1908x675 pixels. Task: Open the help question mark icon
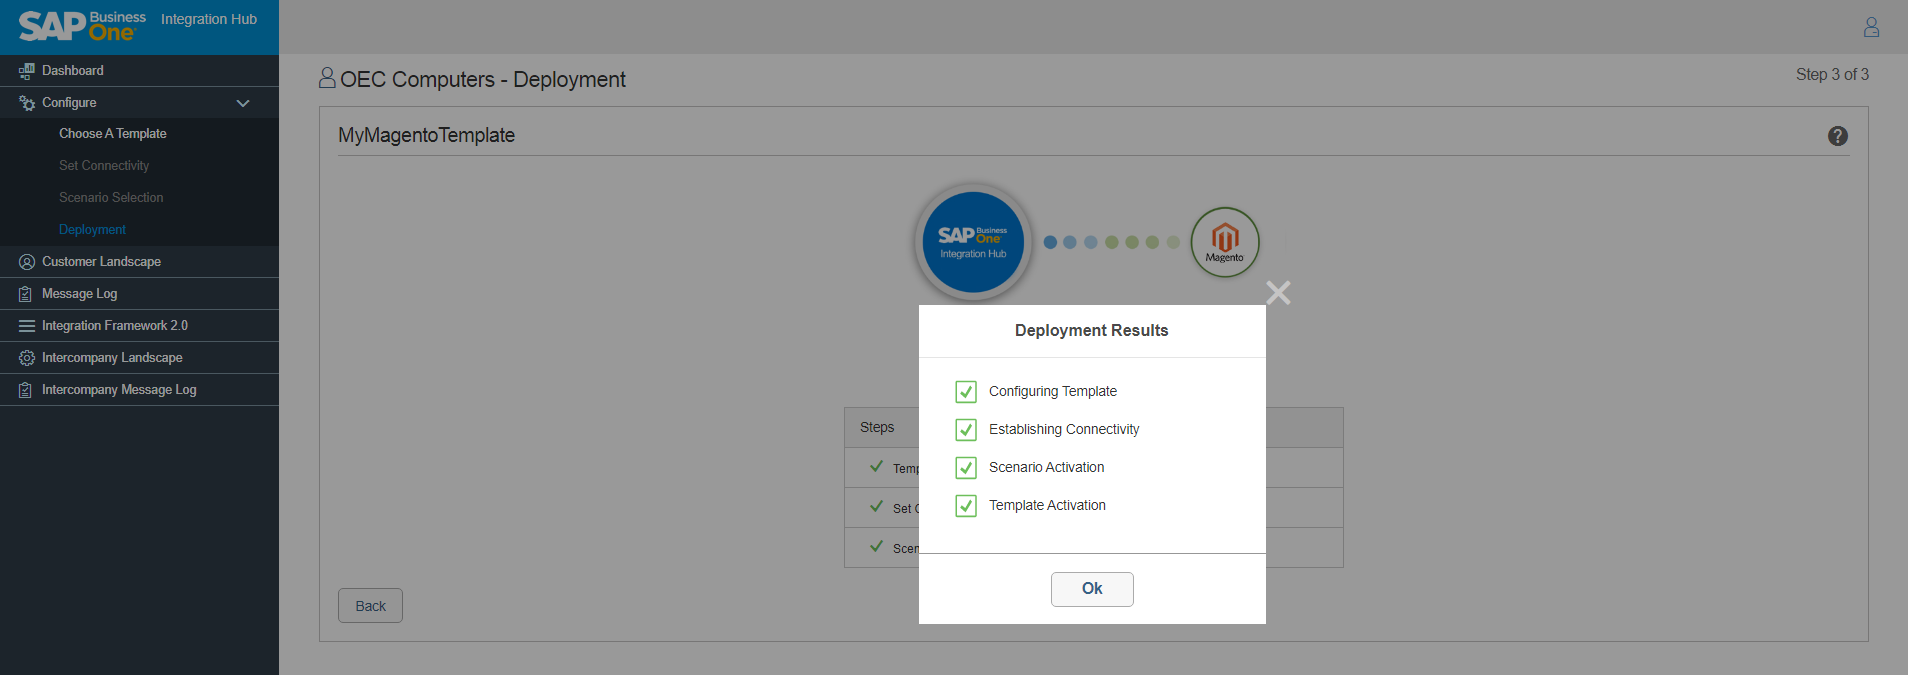[1837, 136]
